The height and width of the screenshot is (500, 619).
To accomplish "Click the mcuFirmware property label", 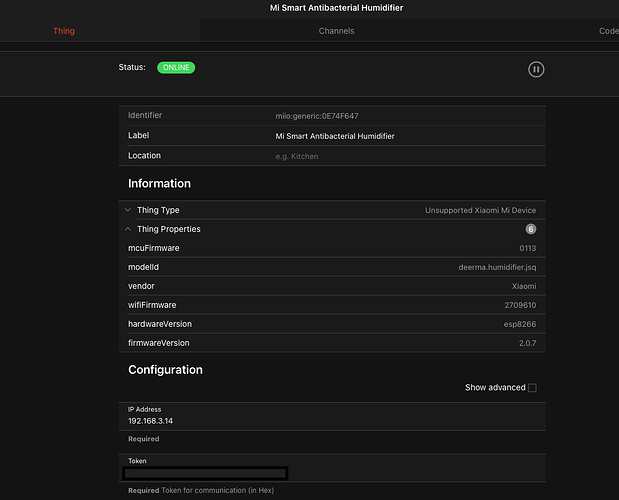I will click(x=154, y=248).
